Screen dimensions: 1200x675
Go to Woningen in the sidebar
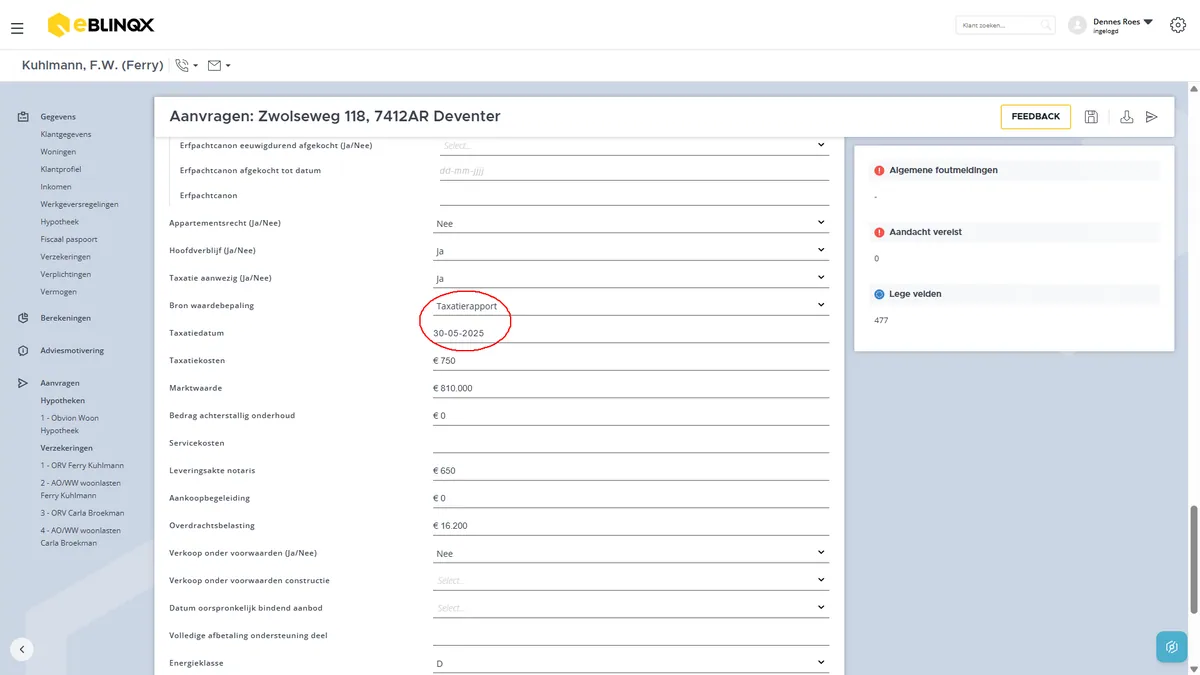pyautogui.click(x=58, y=152)
